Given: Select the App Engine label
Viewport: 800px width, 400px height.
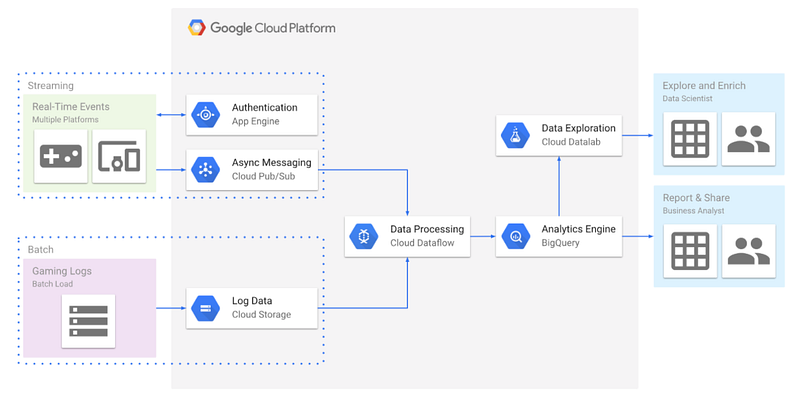Looking at the screenshot, I should (x=256, y=121).
